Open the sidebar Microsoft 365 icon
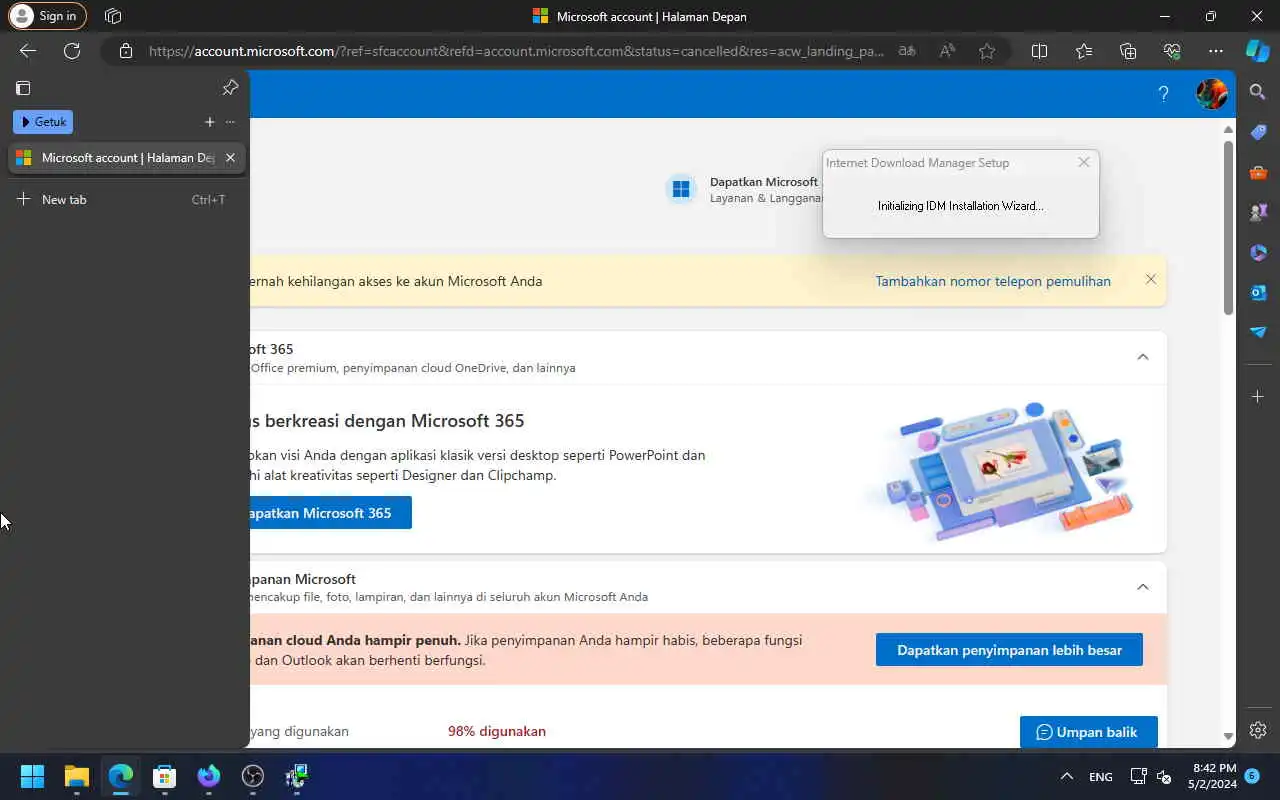1280x800 pixels. pos(1258,252)
